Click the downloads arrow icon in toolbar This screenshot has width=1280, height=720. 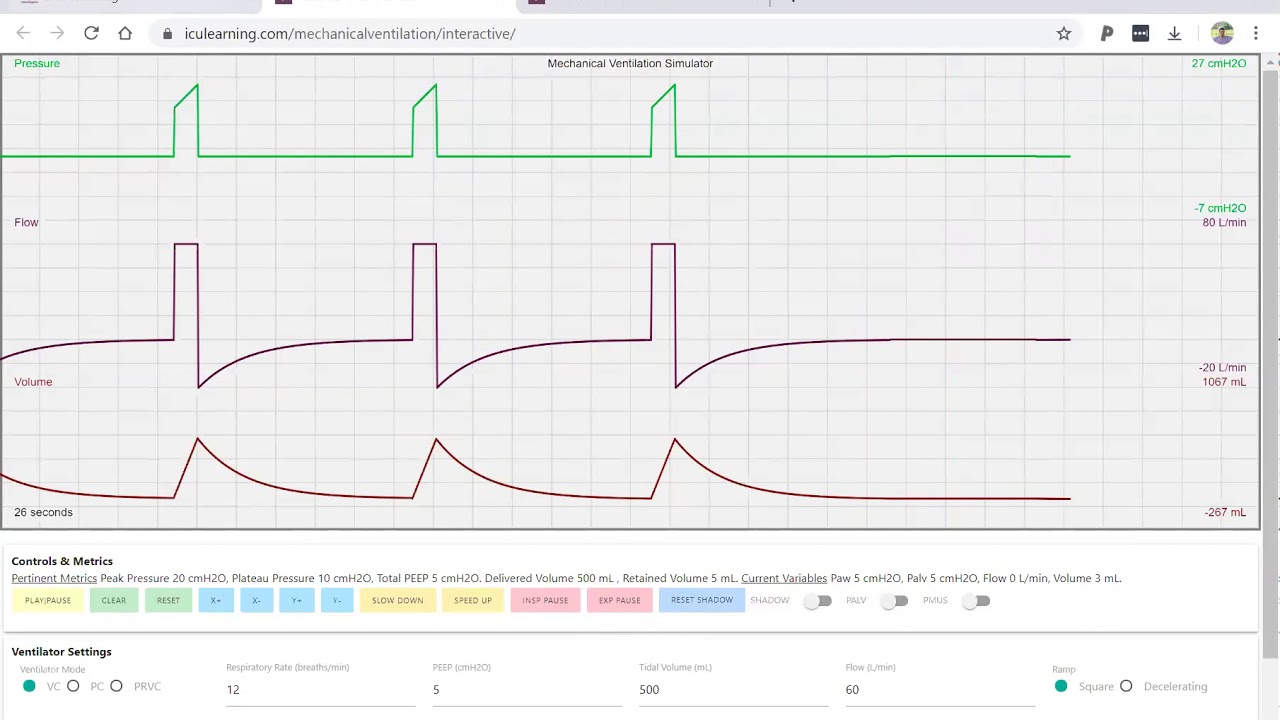[1175, 33]
